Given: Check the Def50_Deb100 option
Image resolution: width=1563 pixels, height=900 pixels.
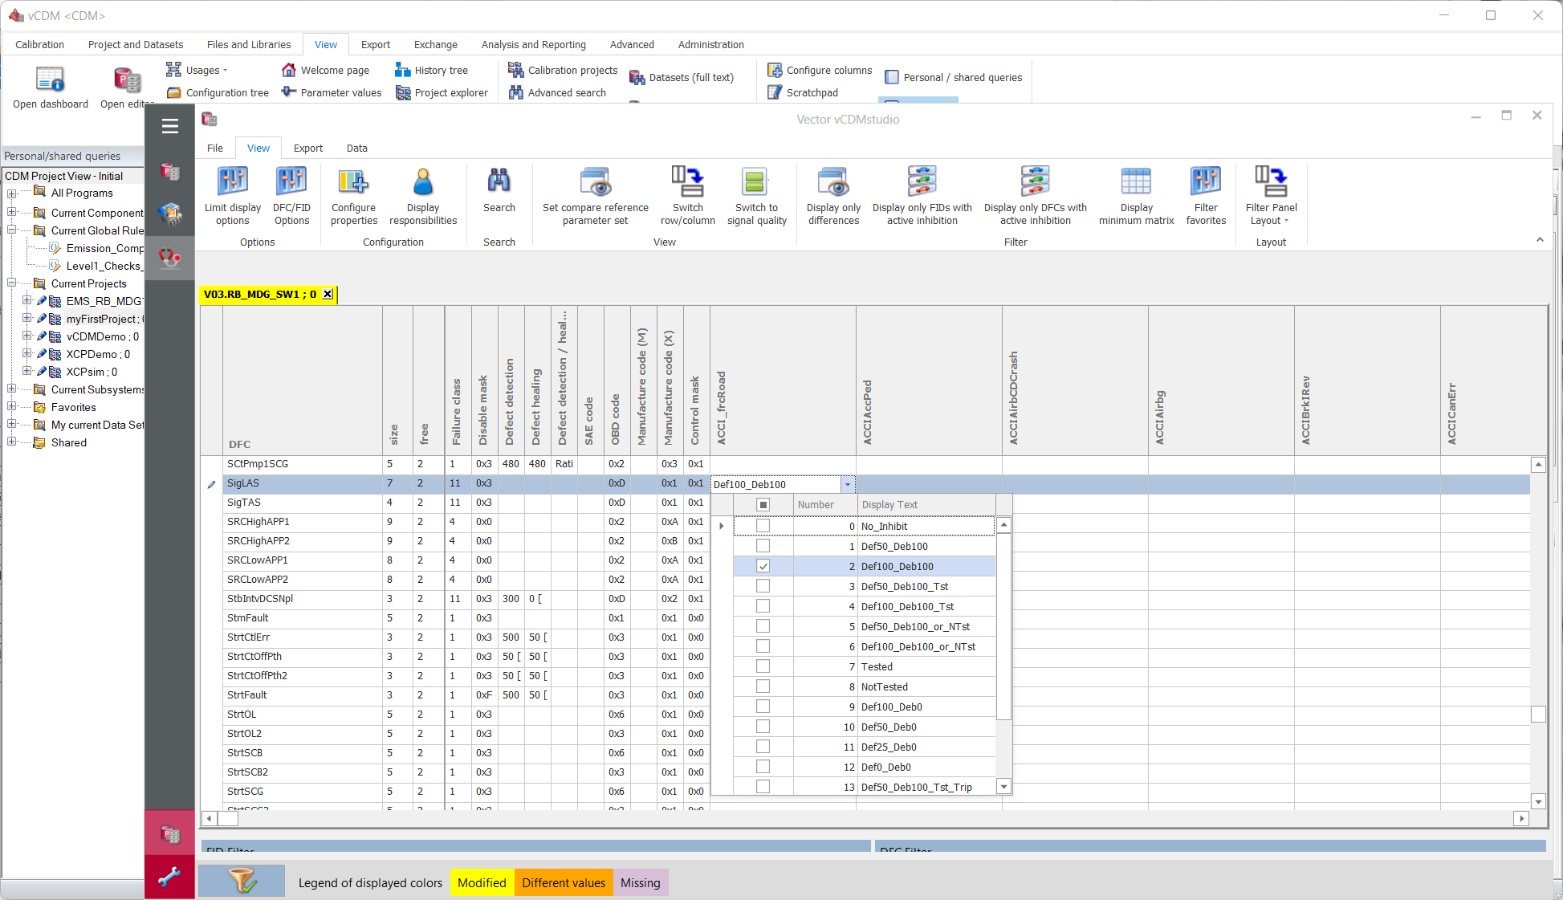Looking at the screenshot, I should coord(763,546).
